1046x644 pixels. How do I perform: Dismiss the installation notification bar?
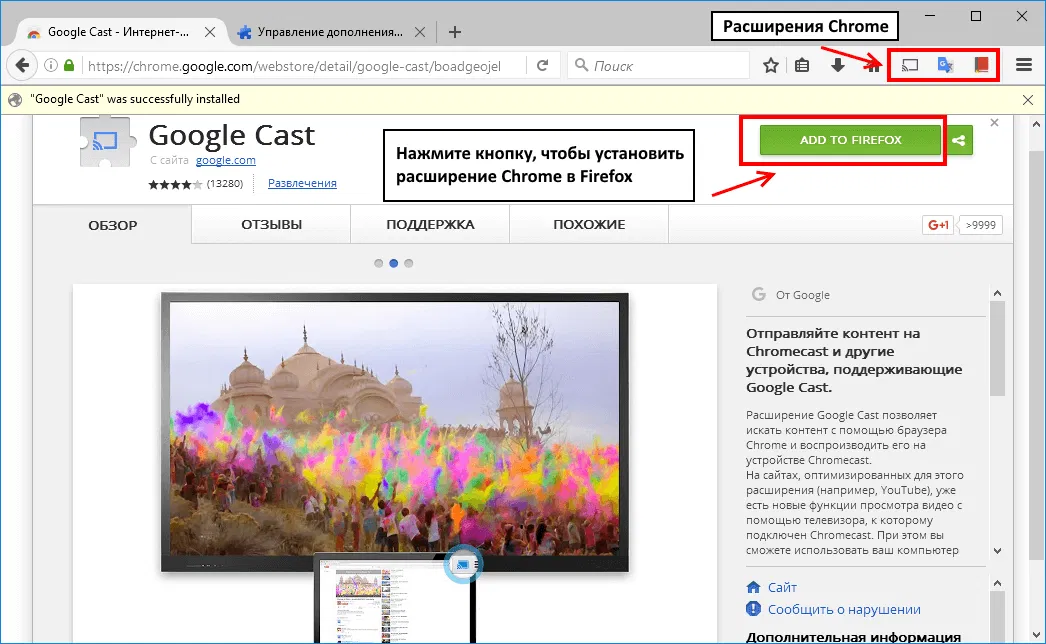[x=1027, y=98]
